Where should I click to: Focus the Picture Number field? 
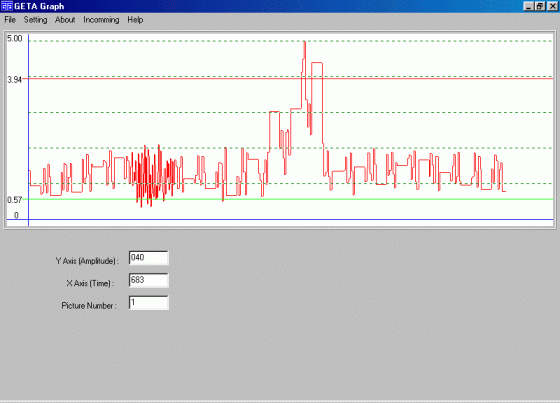click(149, 303)
